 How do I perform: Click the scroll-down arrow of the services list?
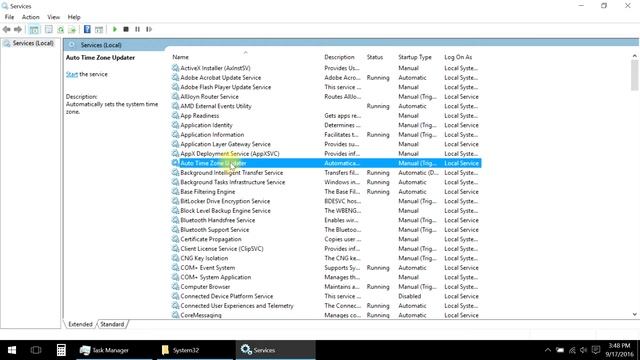click(634, 314)
